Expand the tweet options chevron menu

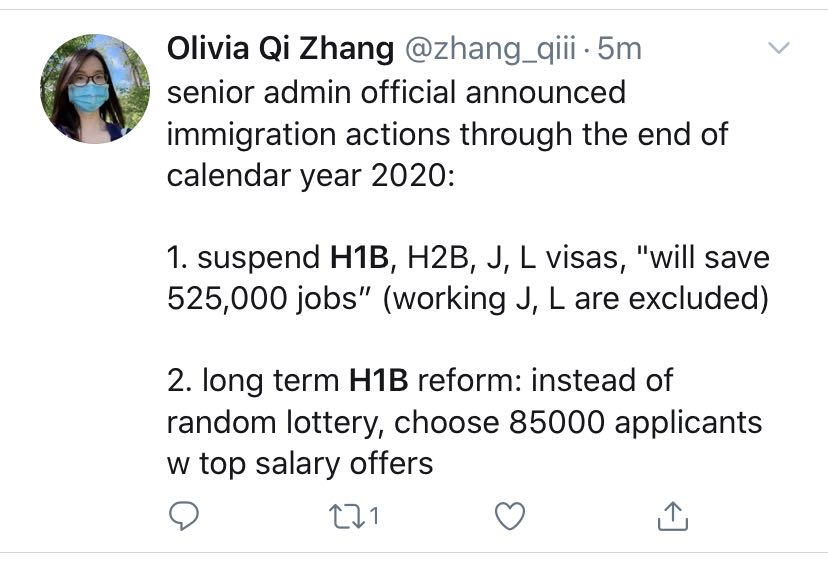pos(778,48)
